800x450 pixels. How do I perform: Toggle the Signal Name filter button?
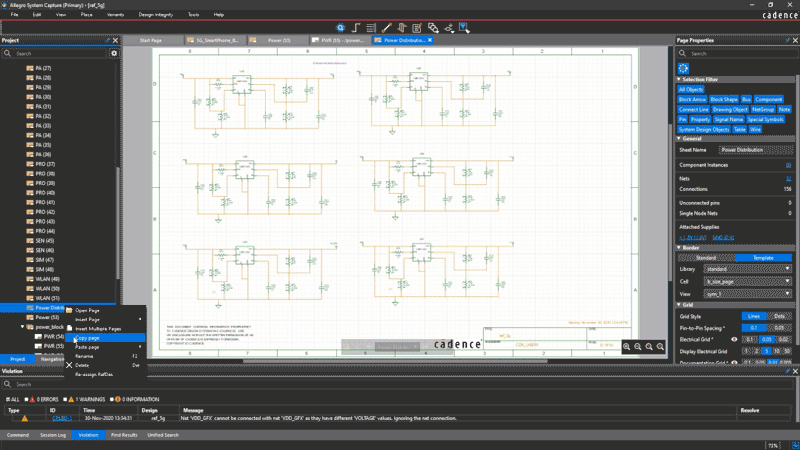(x=728, y=119)
